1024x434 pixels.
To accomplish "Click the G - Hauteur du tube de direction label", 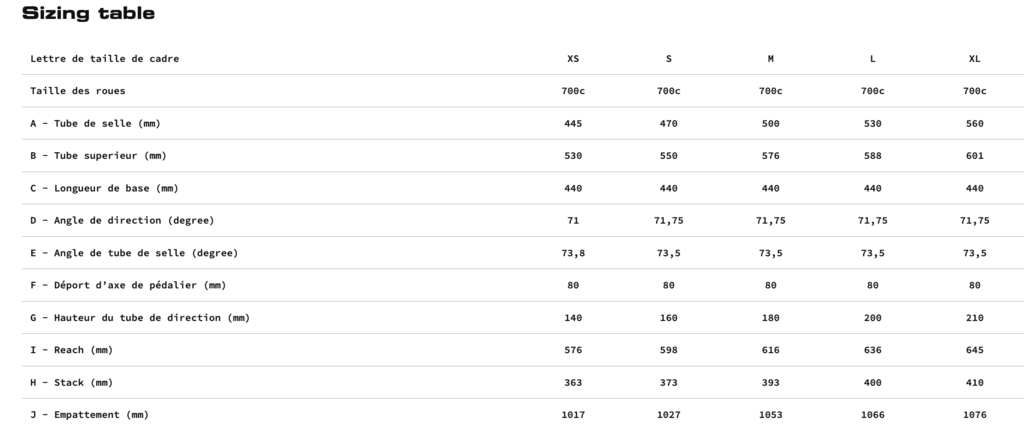I will point(140,318).
